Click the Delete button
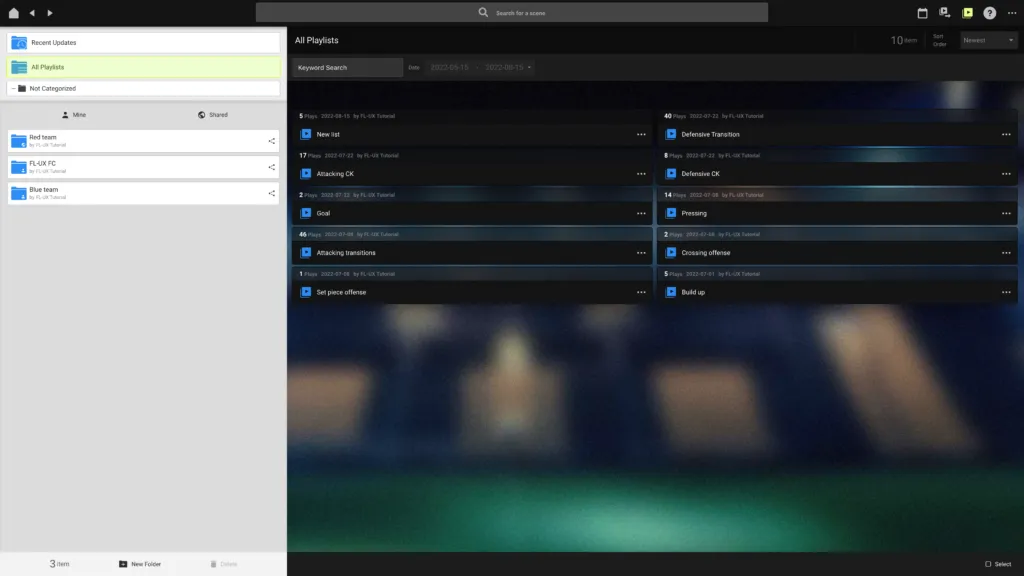 (224, 564)
